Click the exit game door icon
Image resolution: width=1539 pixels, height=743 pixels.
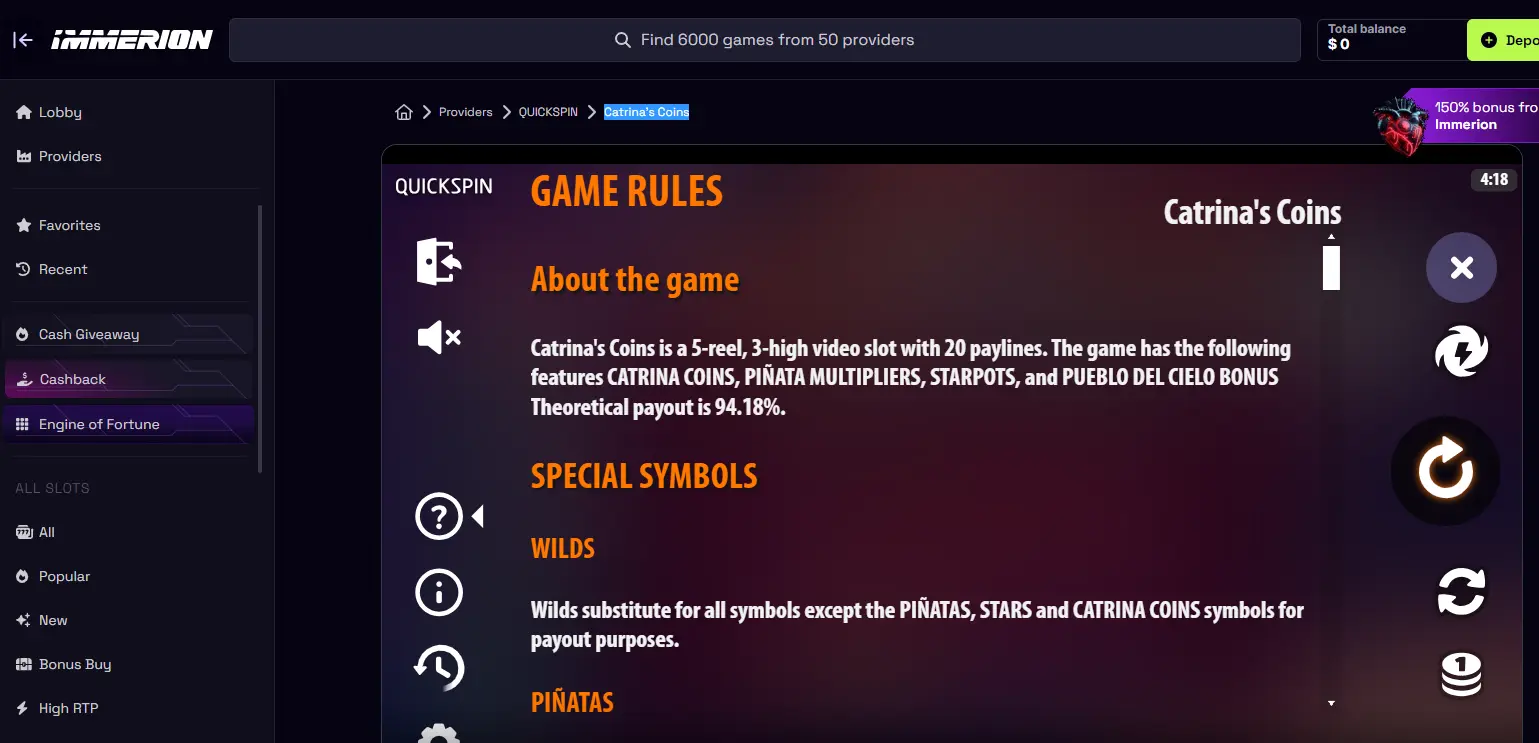439,262
